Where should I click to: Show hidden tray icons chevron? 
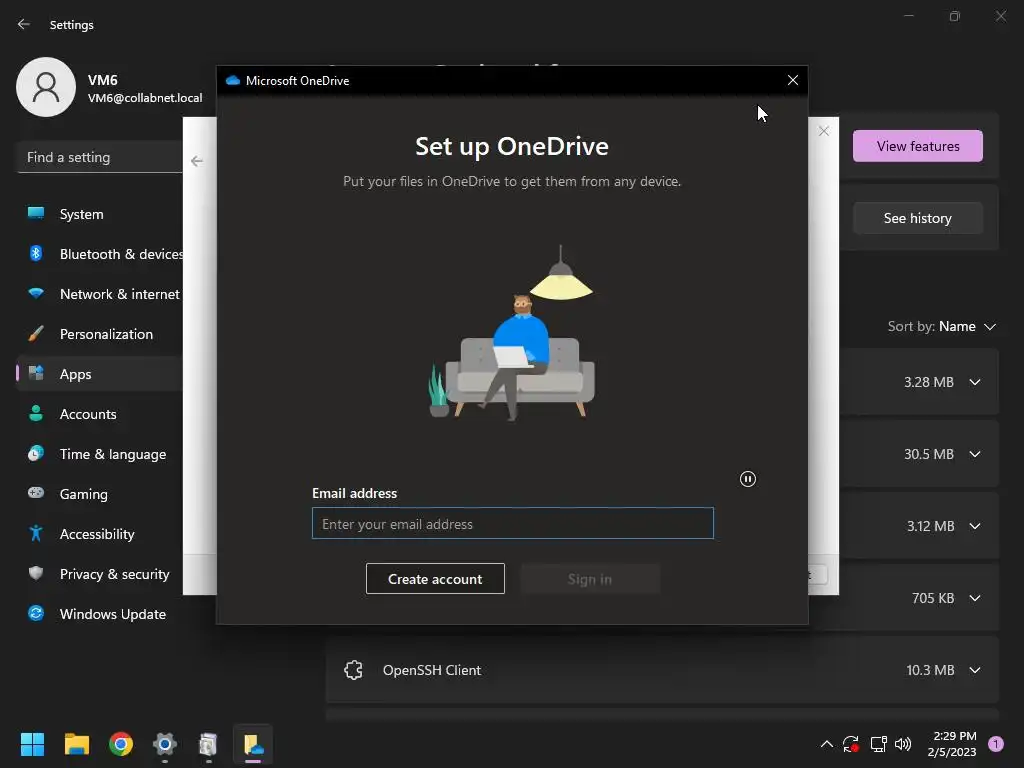(826, 744)
